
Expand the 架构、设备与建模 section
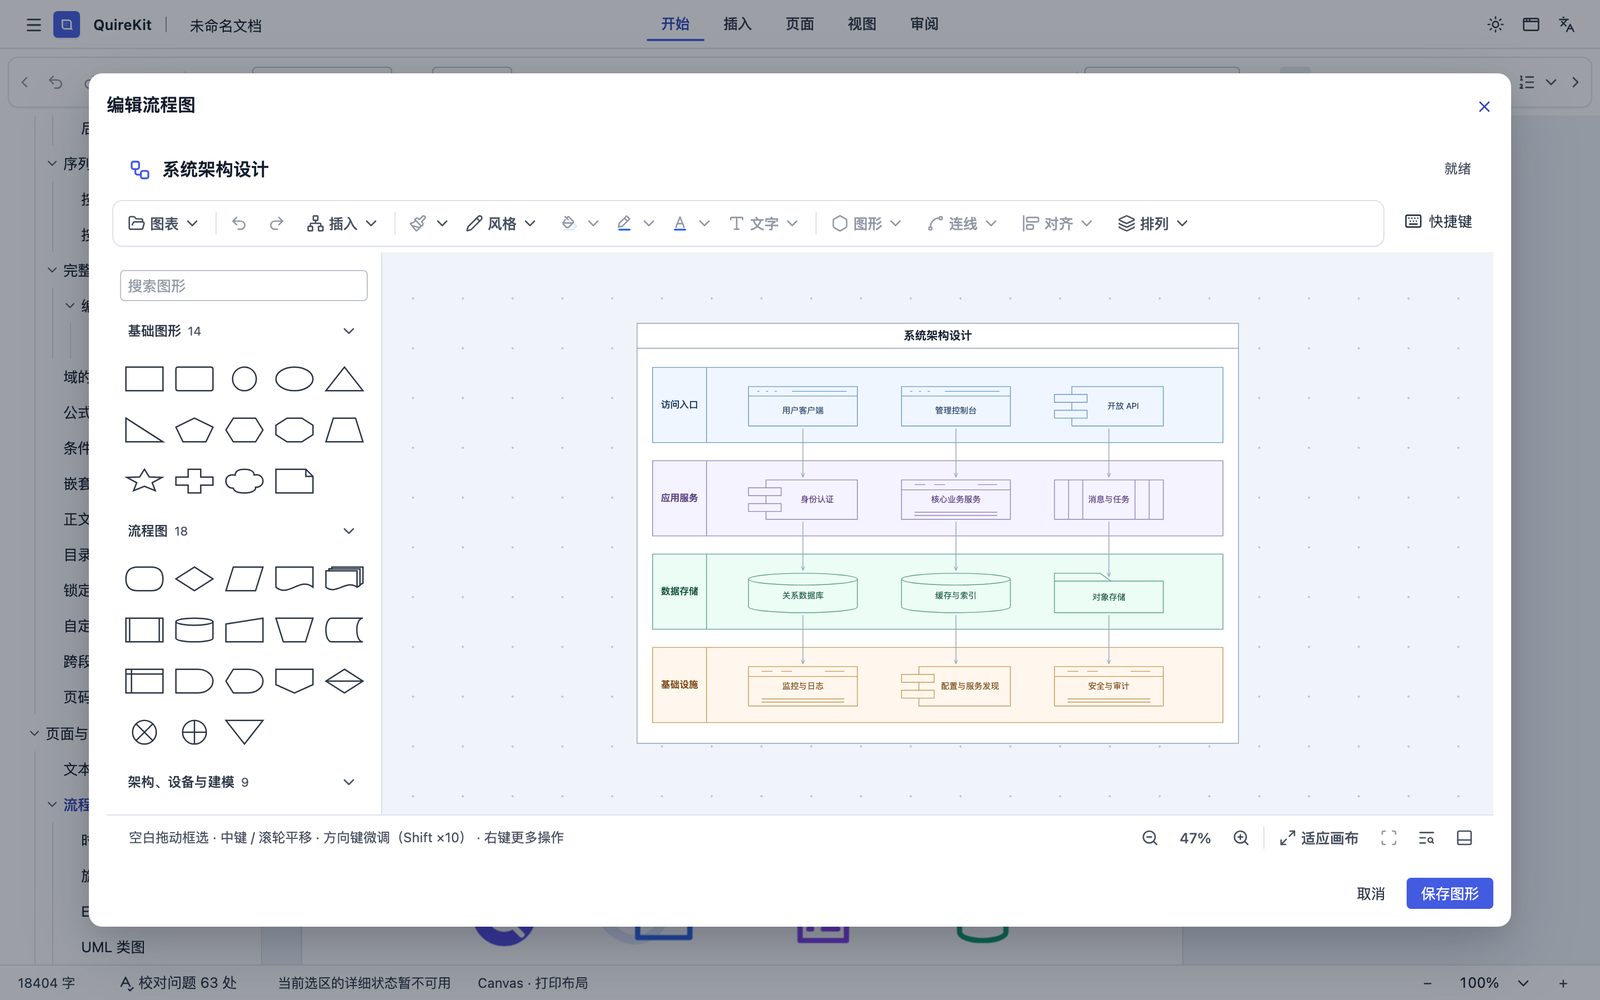pos(348,782)
